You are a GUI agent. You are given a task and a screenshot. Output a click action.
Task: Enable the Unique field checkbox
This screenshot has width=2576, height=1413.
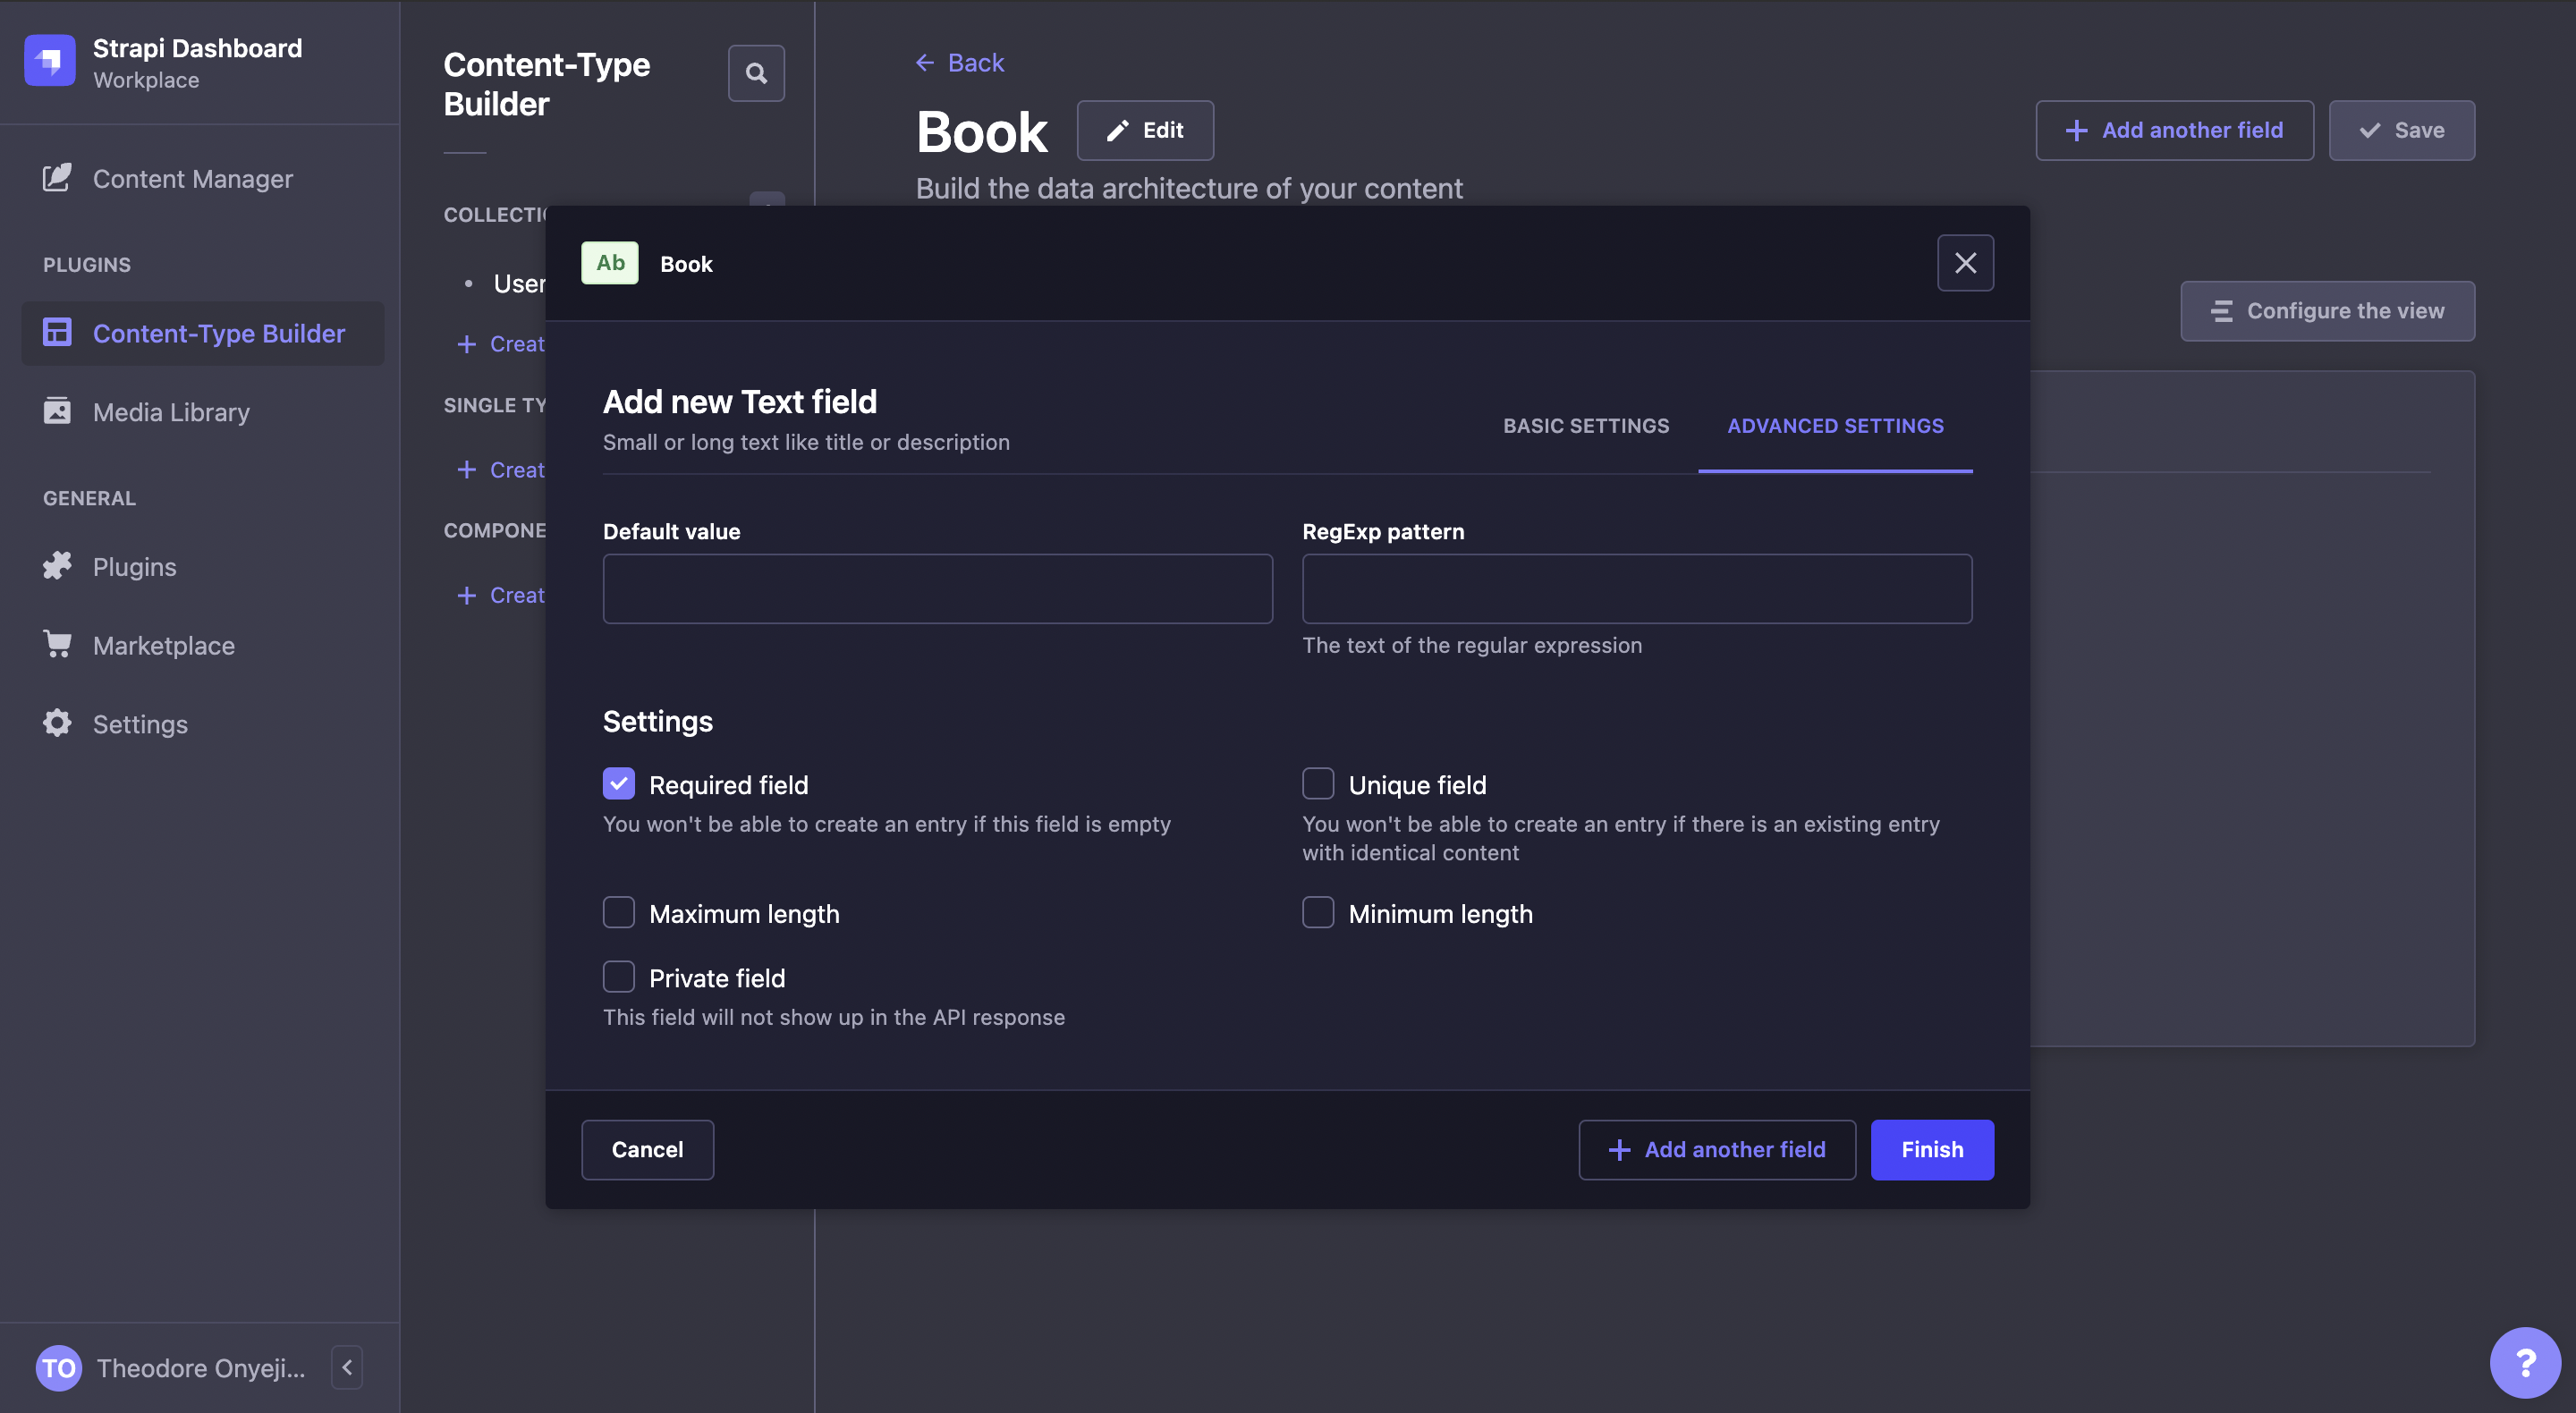point(1318,784)
